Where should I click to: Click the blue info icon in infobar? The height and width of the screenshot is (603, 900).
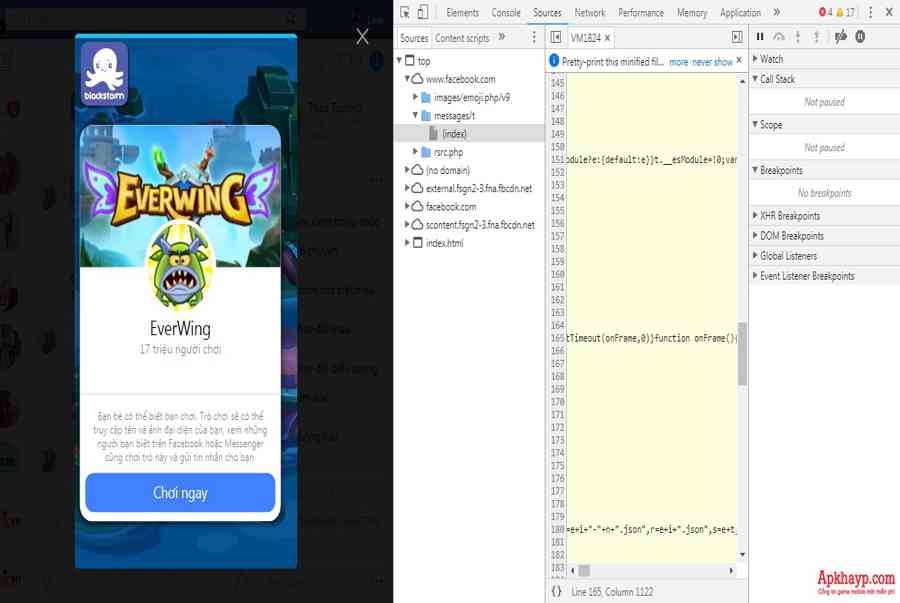pos(554,61)
